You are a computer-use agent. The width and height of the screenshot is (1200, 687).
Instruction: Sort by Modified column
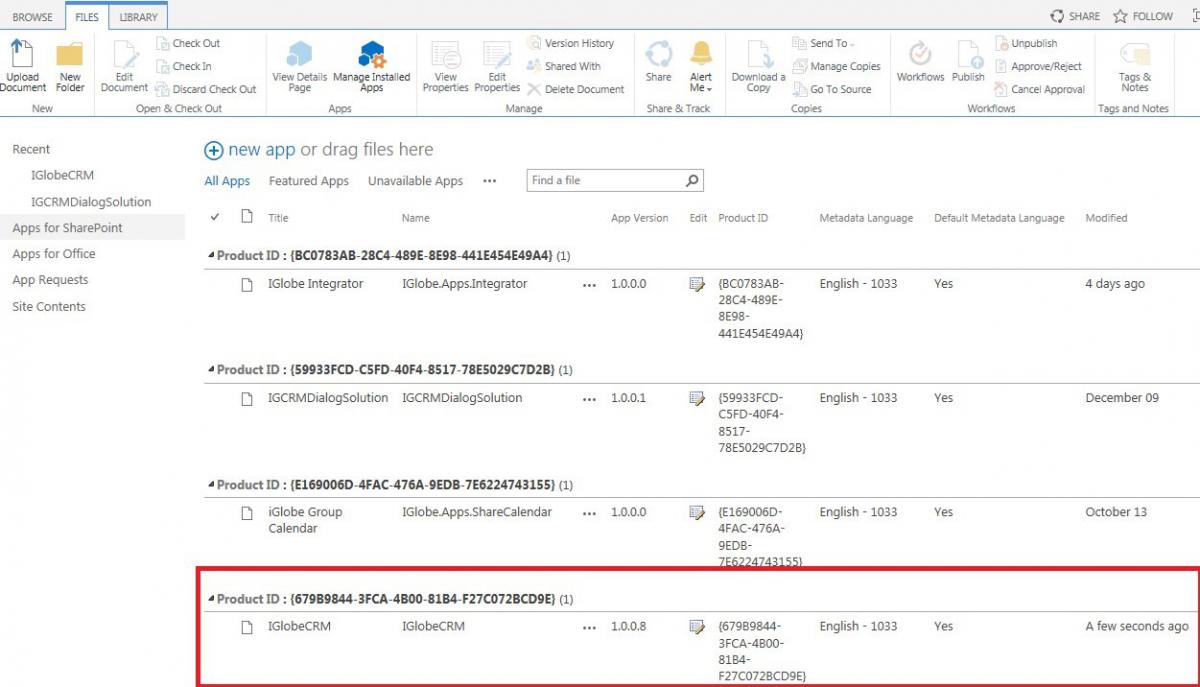pos(1106,218)
